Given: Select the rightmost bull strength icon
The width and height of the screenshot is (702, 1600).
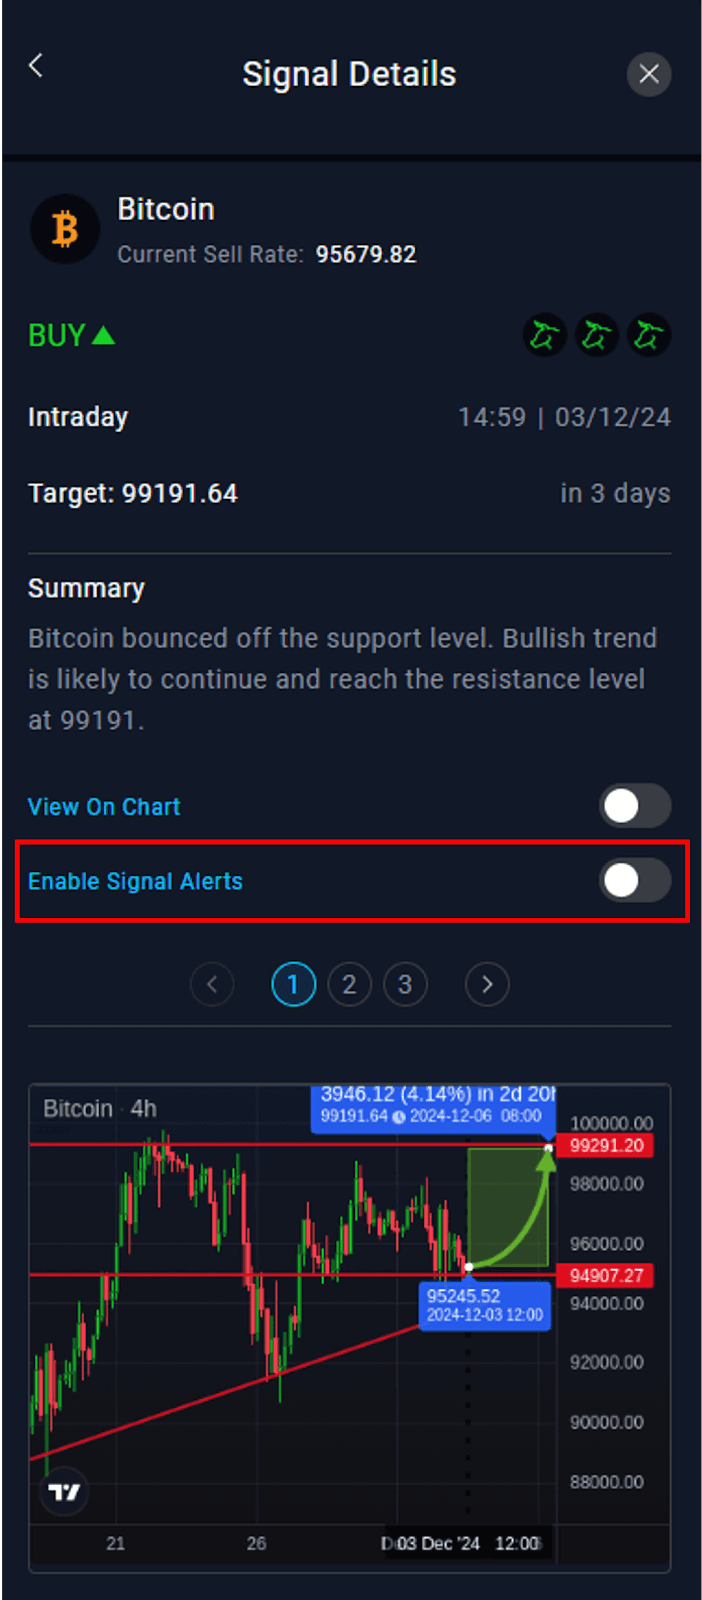Looking at the screenshot, I should pyautogui.click(x=649, y=335).
